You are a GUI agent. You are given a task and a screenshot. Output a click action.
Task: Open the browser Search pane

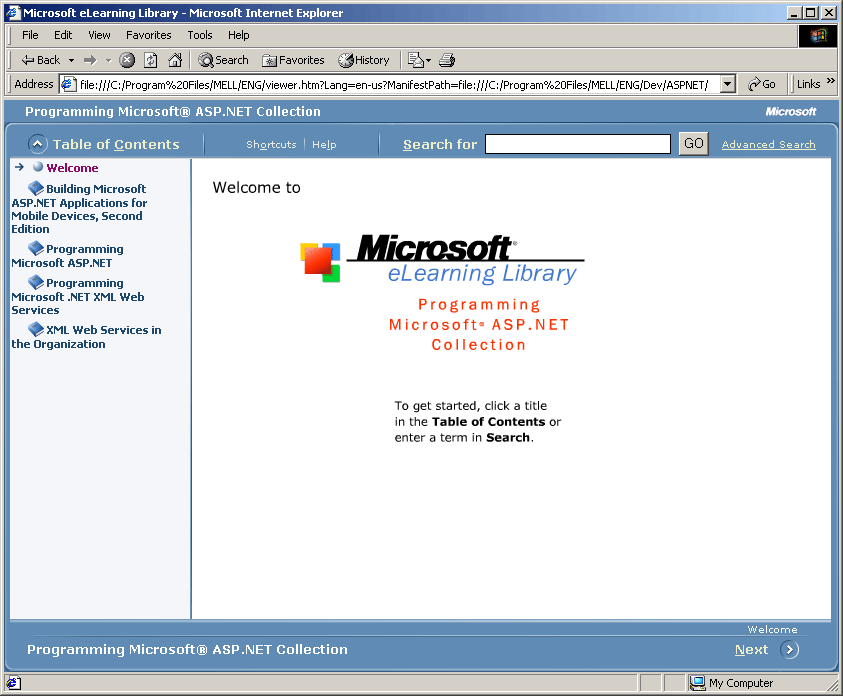click(224, 60)
